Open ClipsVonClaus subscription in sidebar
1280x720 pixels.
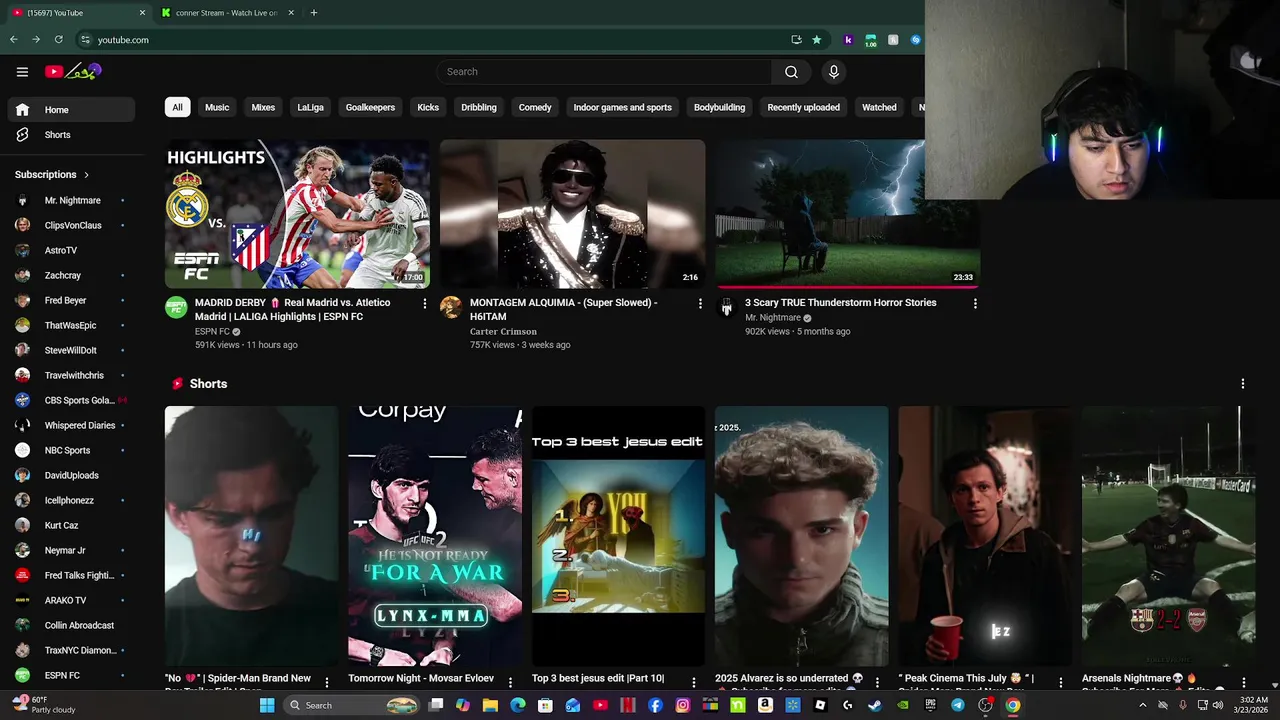70,225
